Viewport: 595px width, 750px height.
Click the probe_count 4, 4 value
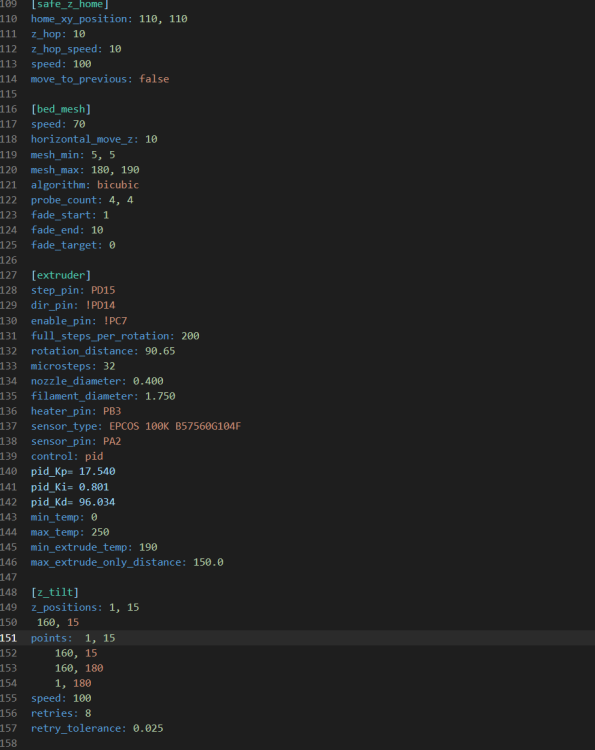[x=121, y=200]
